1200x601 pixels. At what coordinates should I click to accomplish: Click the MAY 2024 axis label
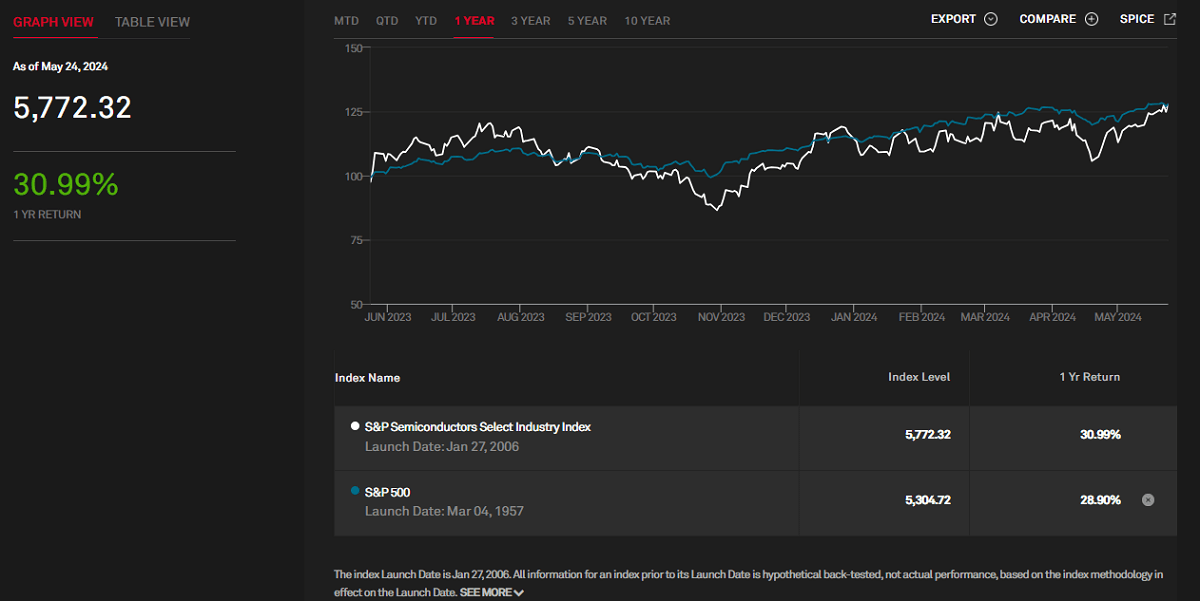click(x=1117, y=317)
